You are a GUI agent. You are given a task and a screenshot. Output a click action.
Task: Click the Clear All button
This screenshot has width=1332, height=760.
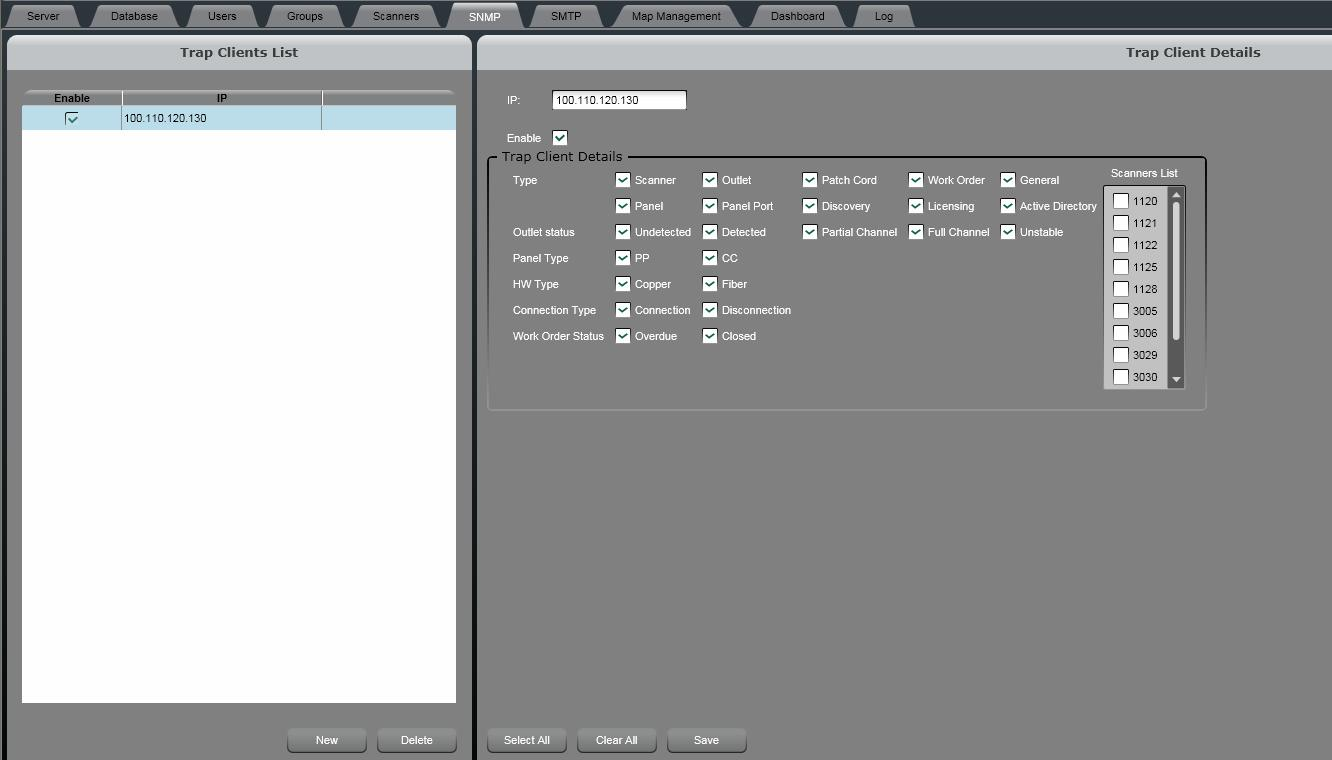point(616,740)
